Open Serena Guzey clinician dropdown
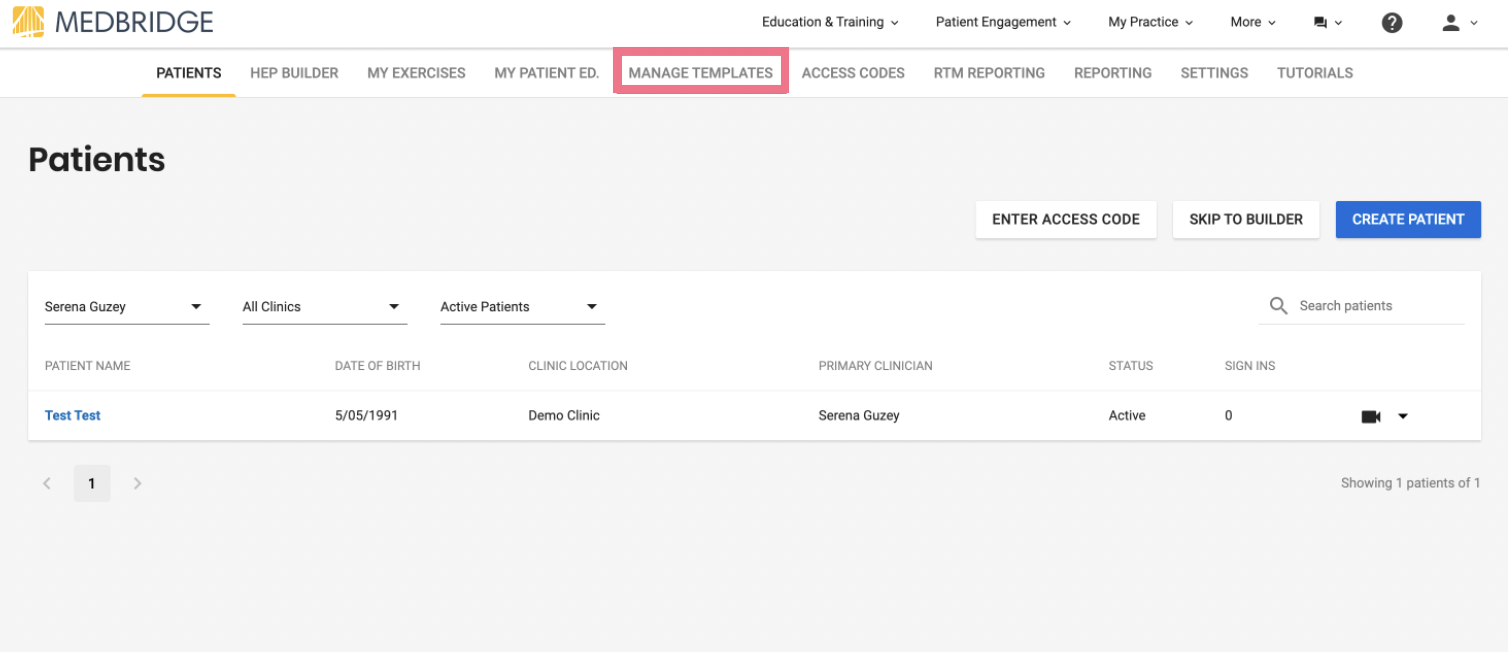This screenshot has height=652, width=1508. coord(127,307)
